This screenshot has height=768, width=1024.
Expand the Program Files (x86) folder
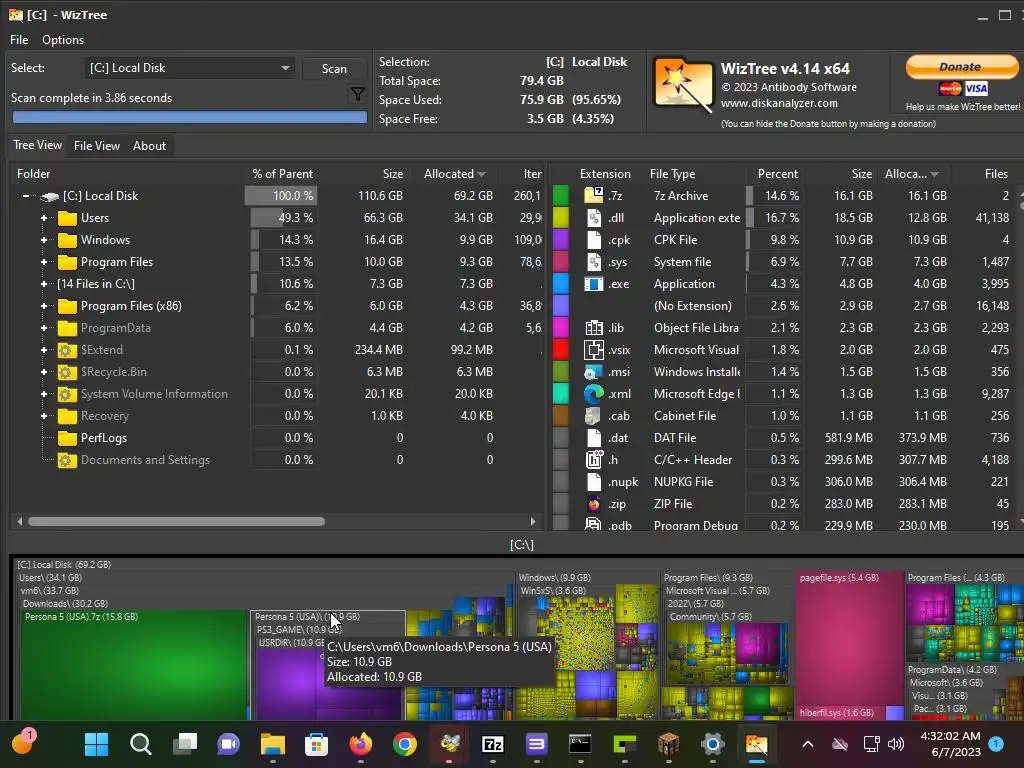[44, 306]
